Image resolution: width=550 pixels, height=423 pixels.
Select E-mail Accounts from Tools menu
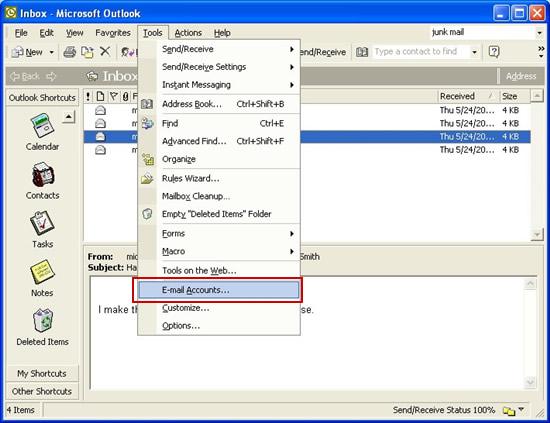click(x=218, y=290)
